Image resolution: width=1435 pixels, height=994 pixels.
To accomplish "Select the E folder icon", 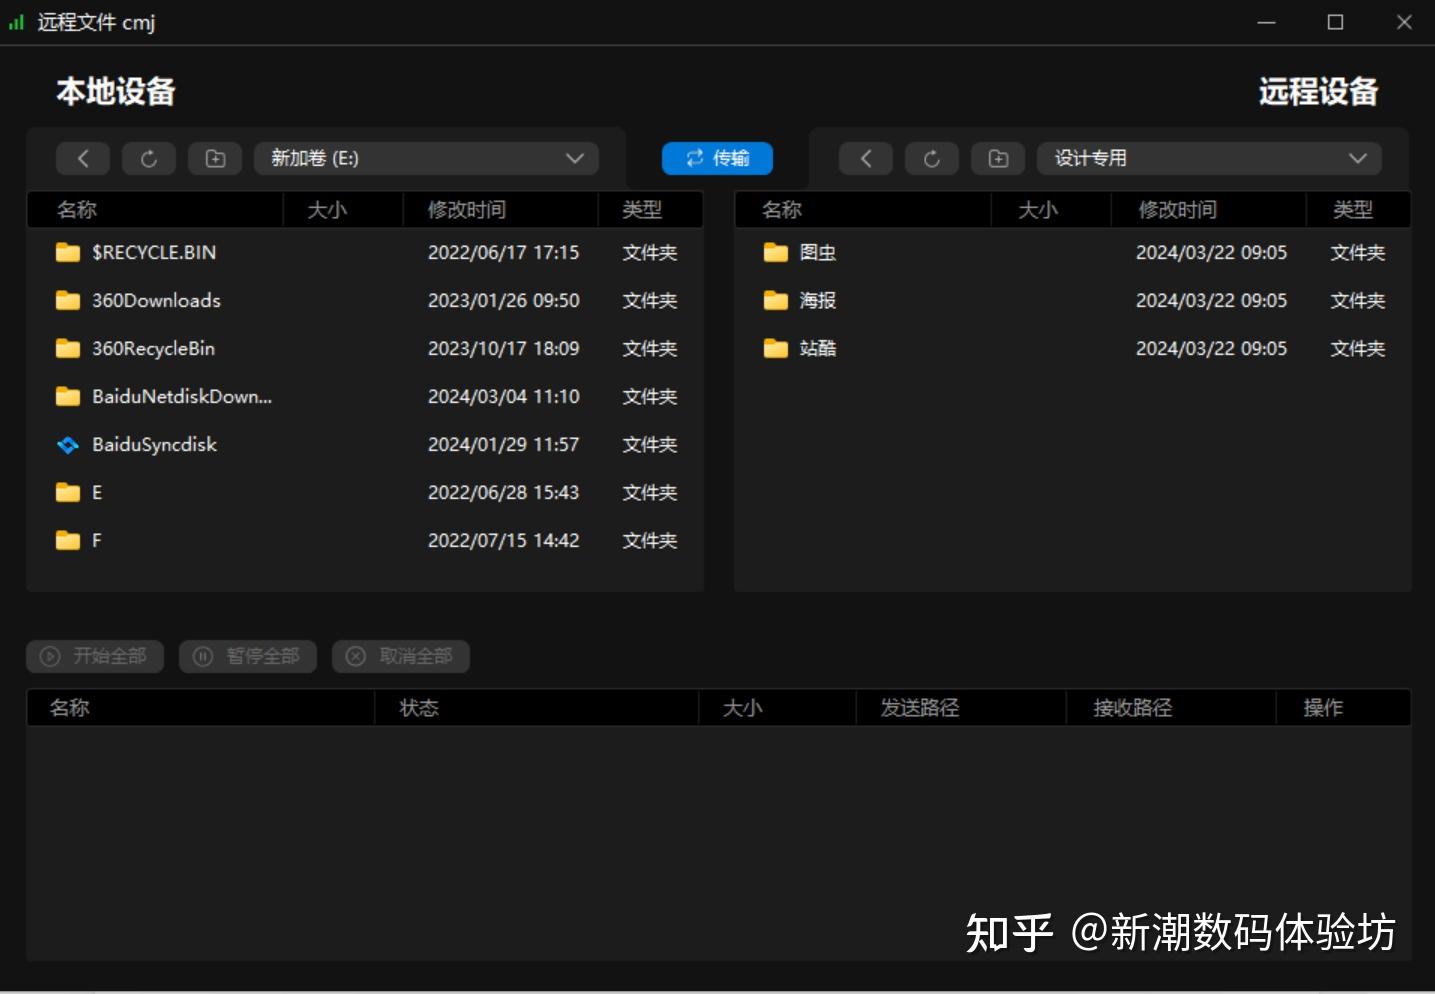I will [68, 492].
